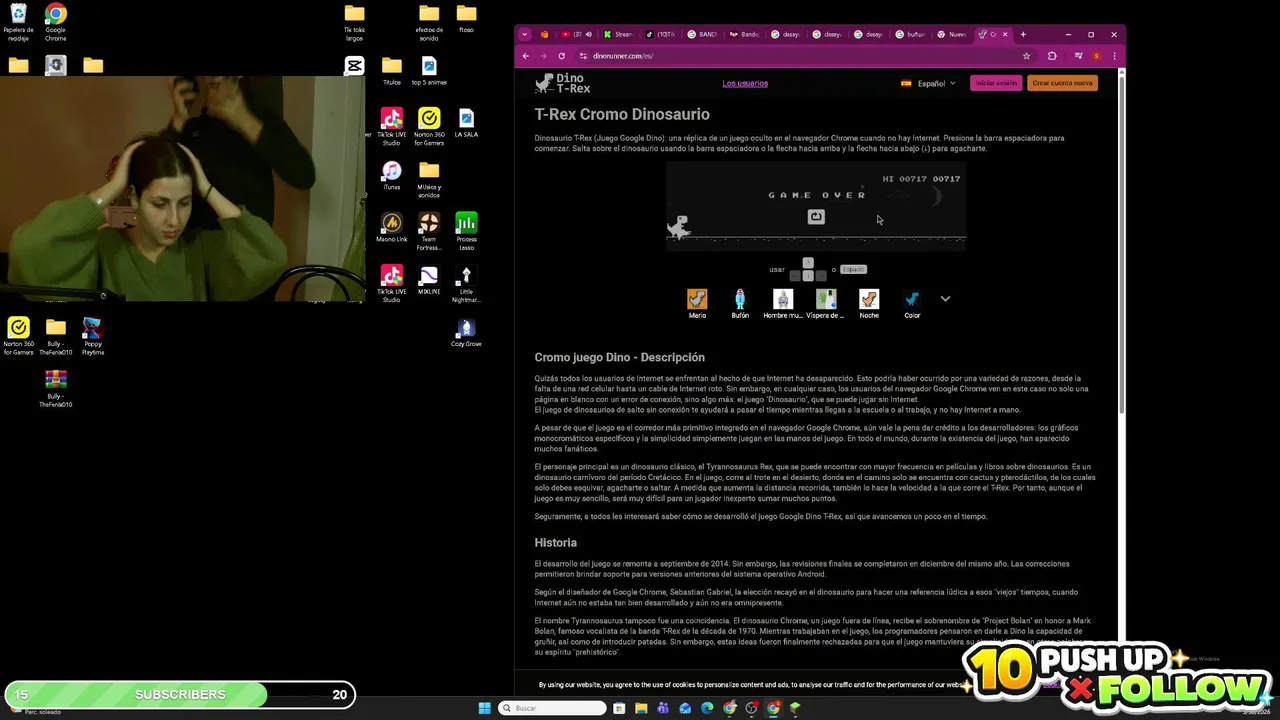This screenshot has width=1280, height=720.
Task: Click the Espacio key hint
Action: 853,269
